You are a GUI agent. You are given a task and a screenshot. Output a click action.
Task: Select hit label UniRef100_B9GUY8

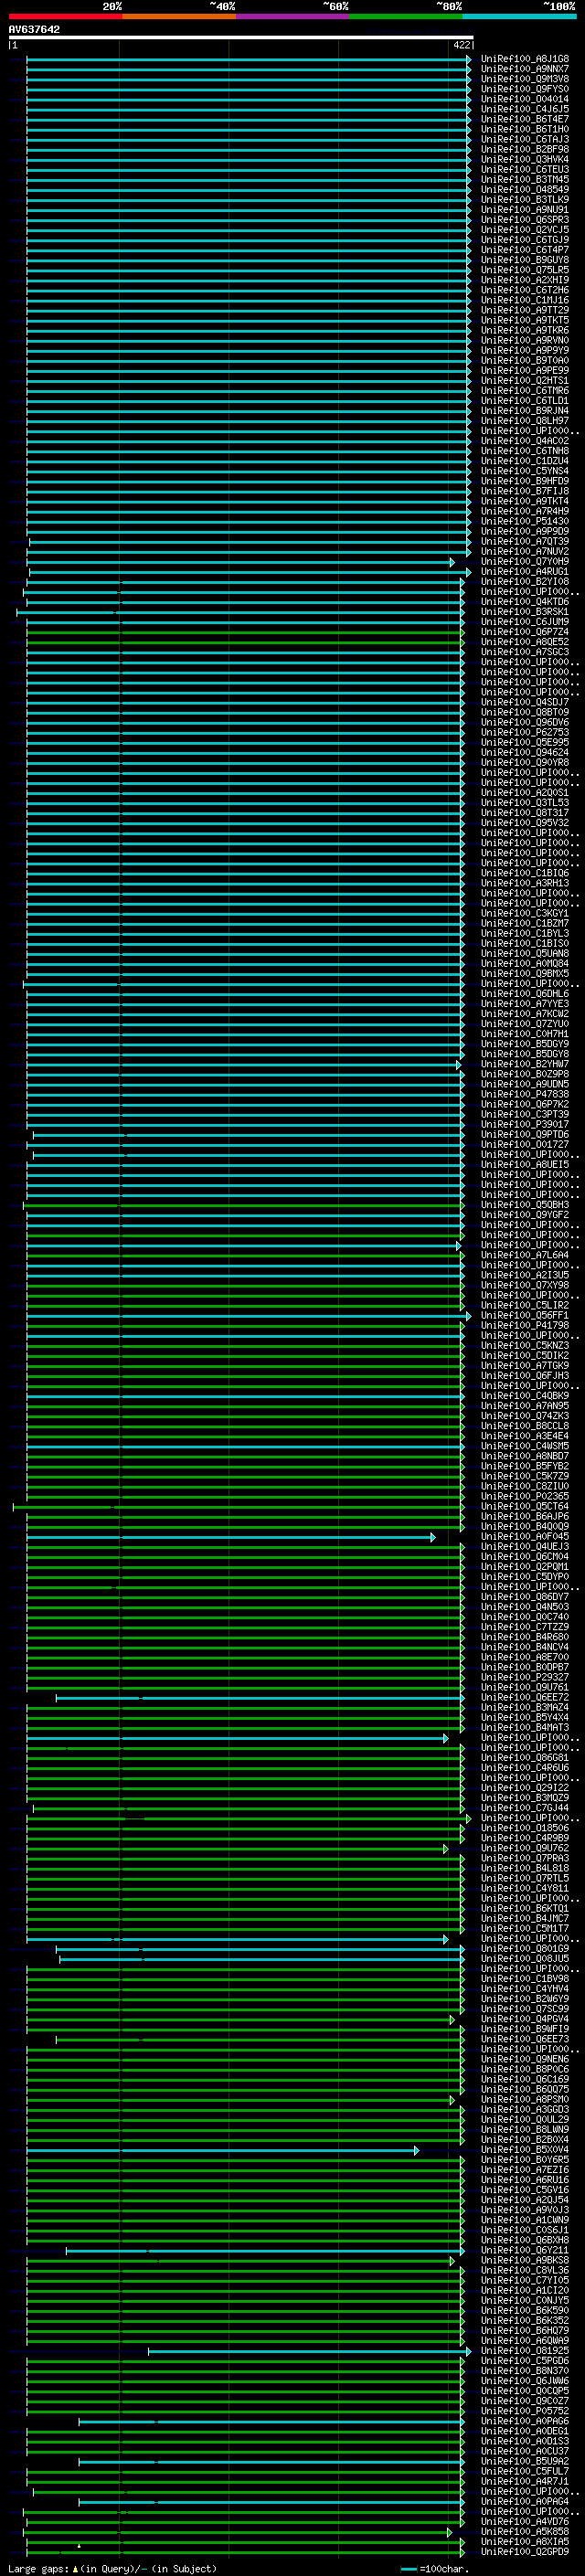(525, 260)
